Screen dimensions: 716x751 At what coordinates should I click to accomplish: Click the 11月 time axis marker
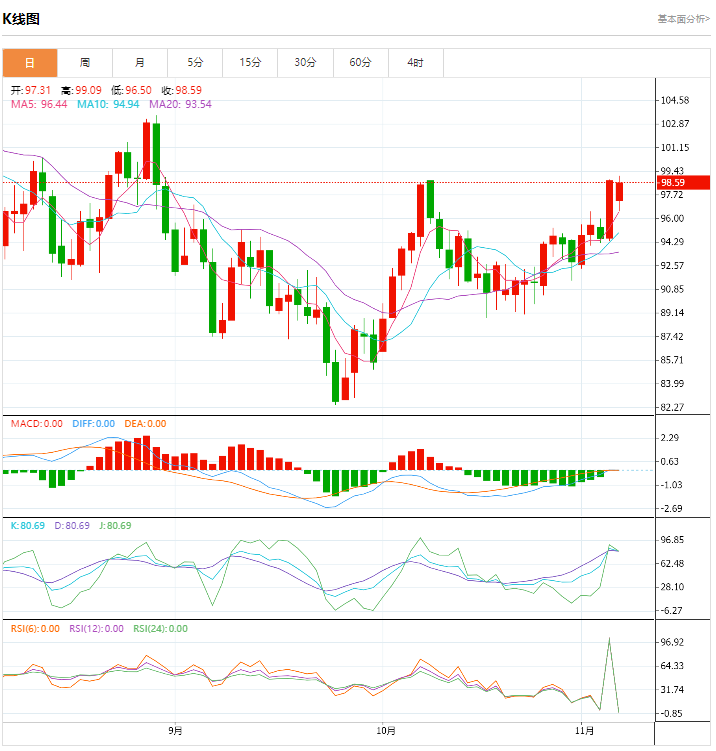pos(584,731)
